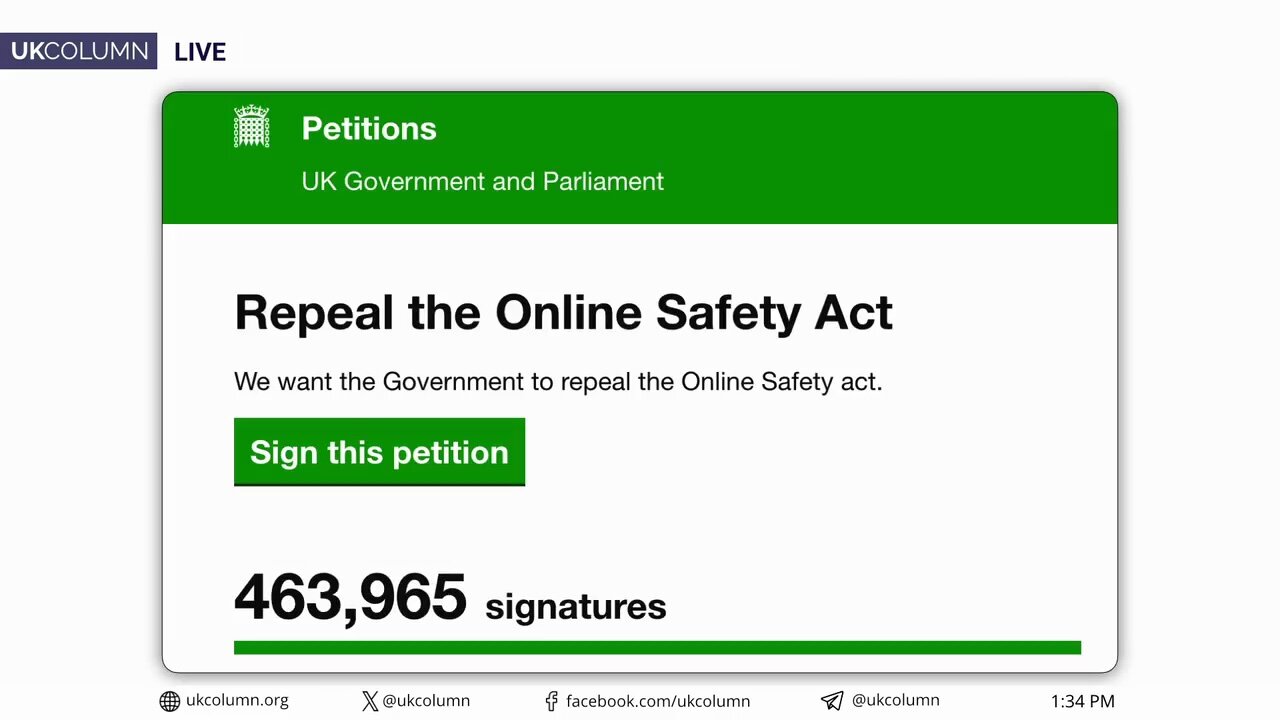The image size is (1280, 720).
Task: Click the 463,965 signature count
Action: [350, 597]
